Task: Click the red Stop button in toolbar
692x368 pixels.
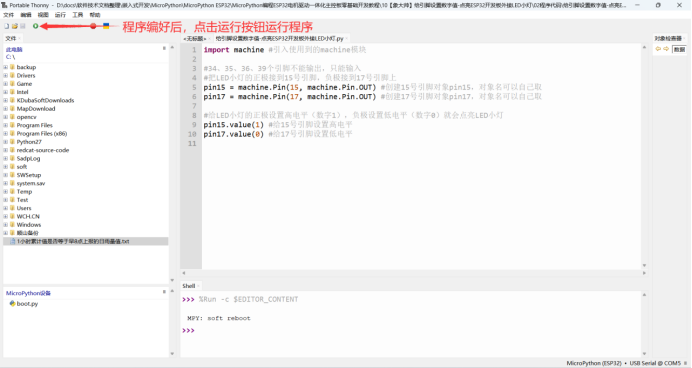Action: pyautogui.click(x=93, y=26)
